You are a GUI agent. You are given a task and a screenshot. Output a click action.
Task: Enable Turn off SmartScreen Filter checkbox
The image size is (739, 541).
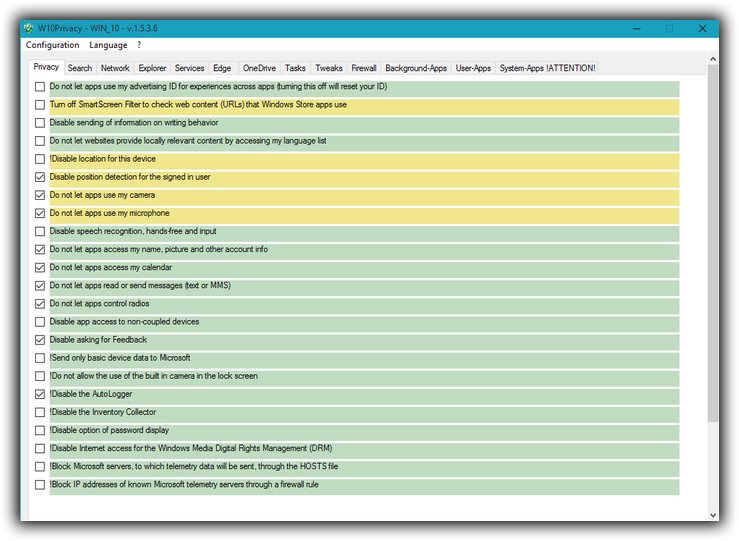(40, 105)
